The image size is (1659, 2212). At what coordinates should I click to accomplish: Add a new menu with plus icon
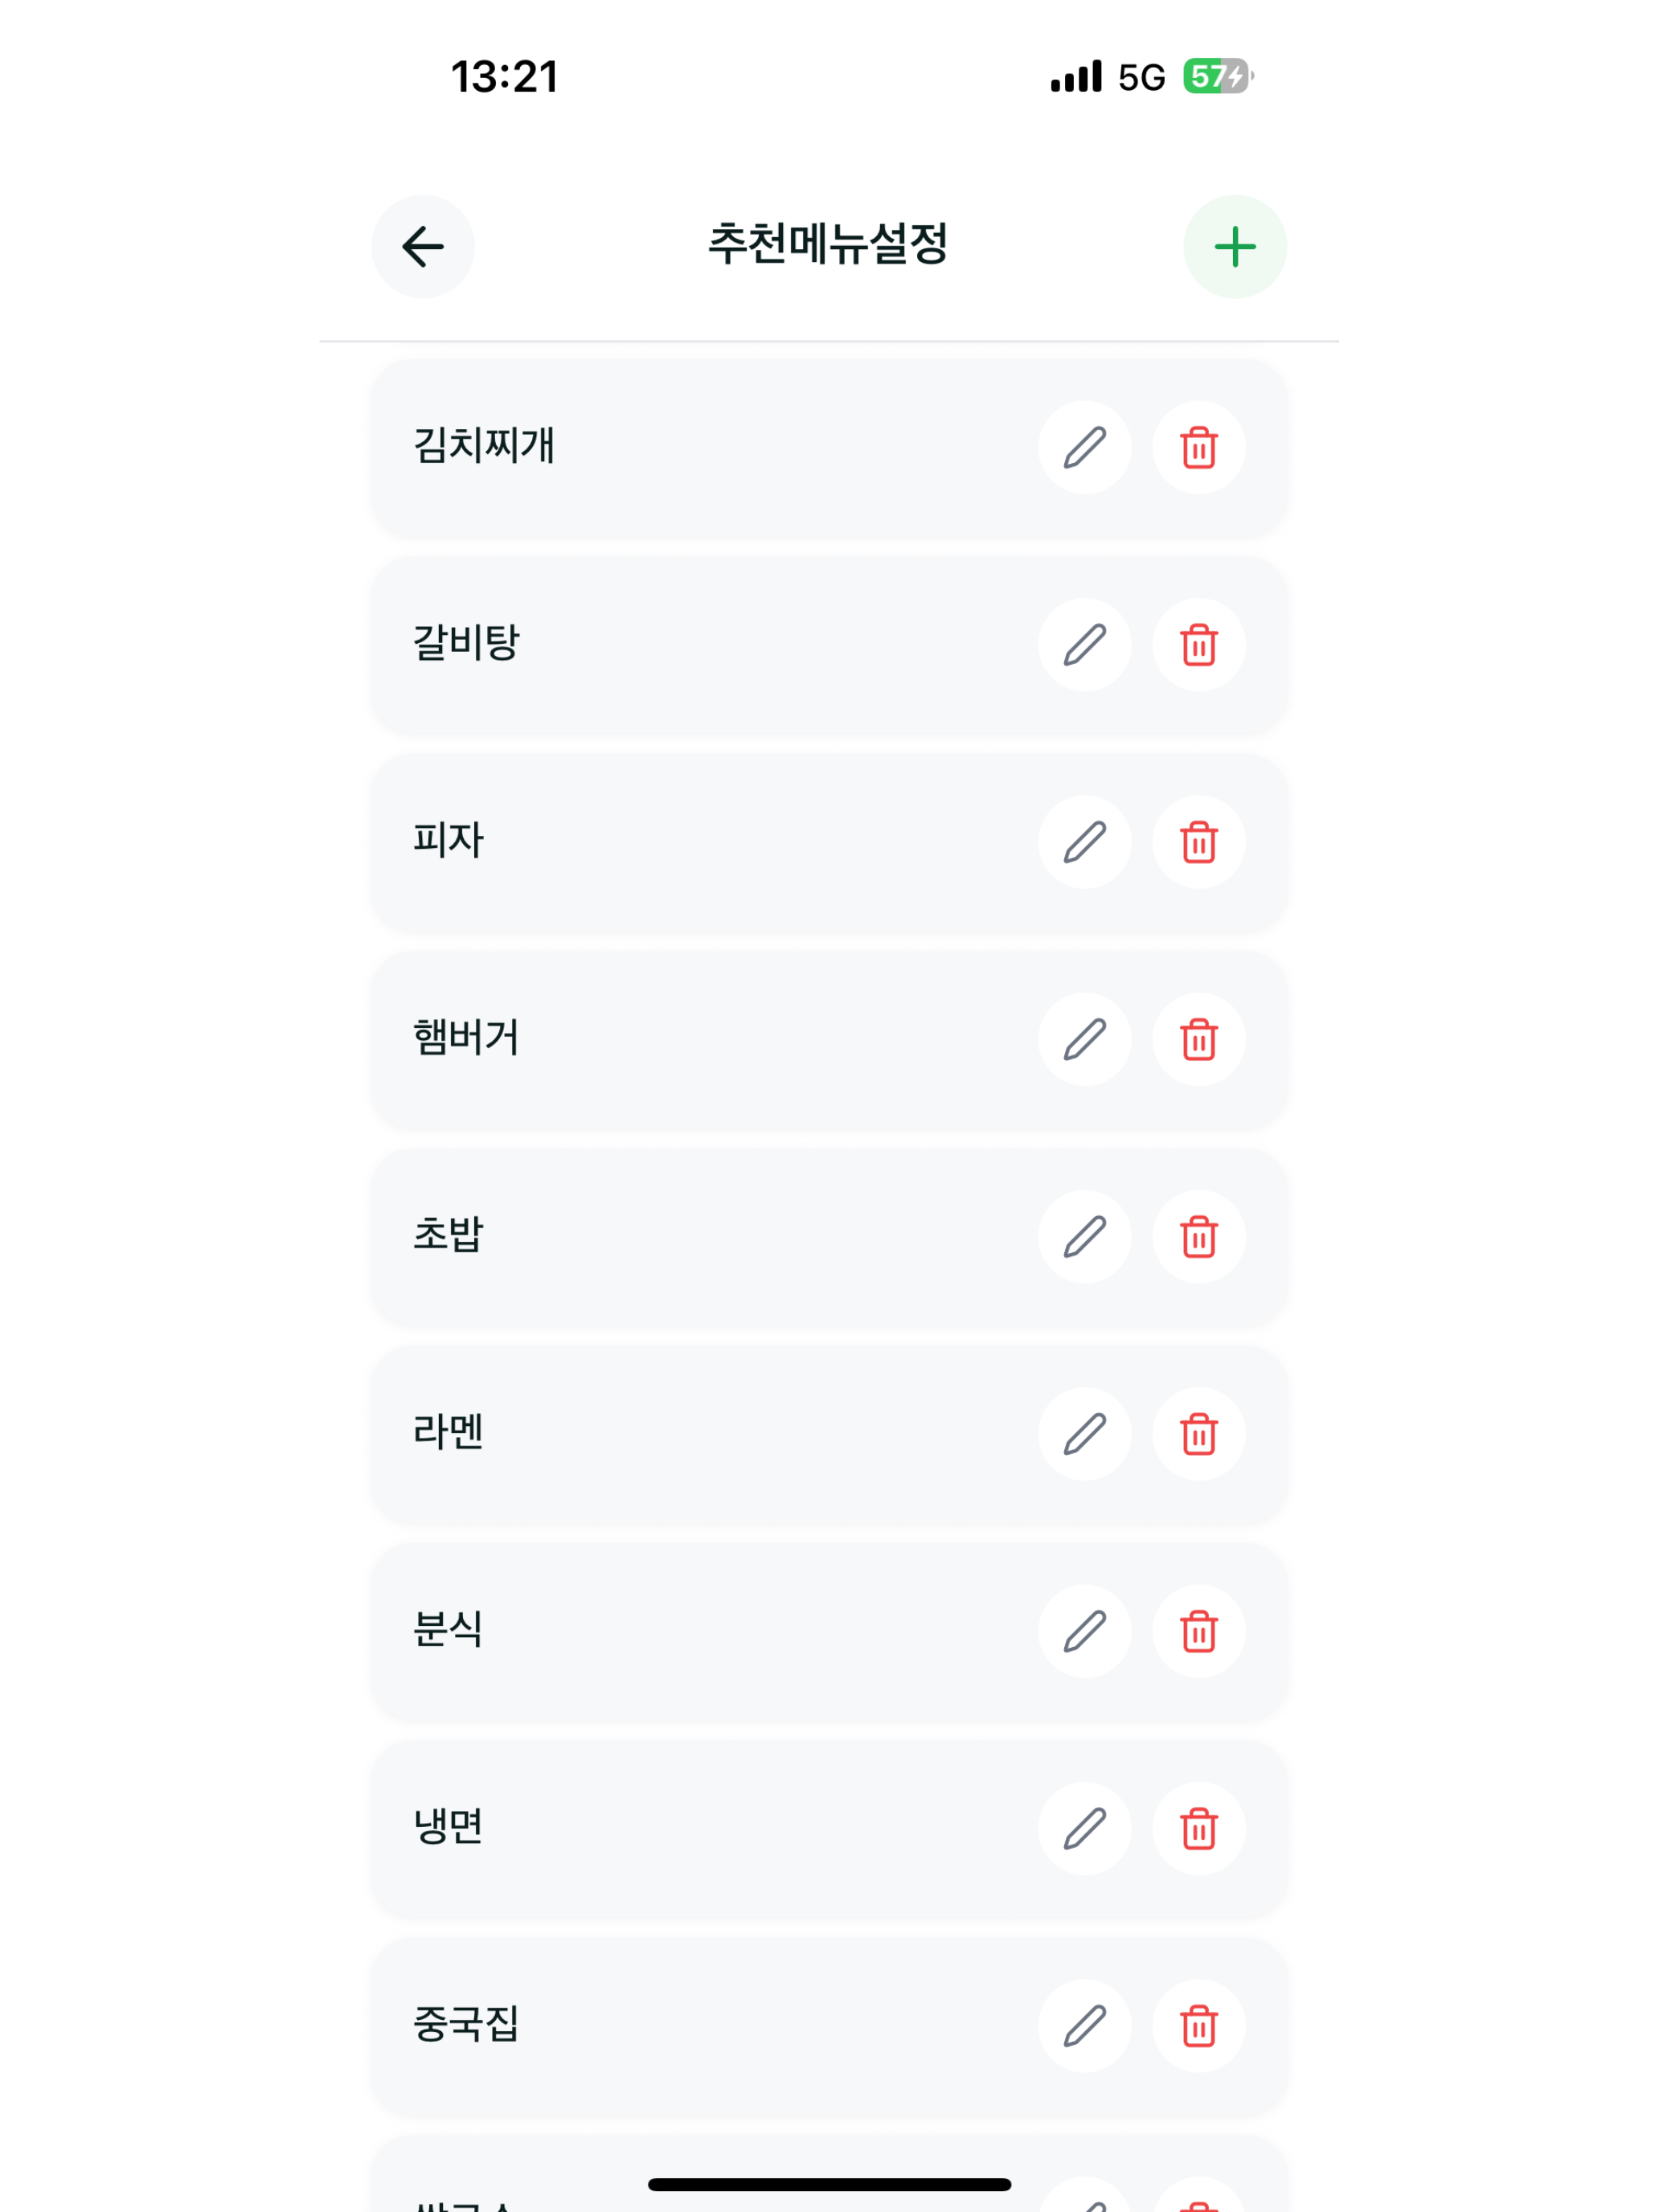click(1235, 247)
